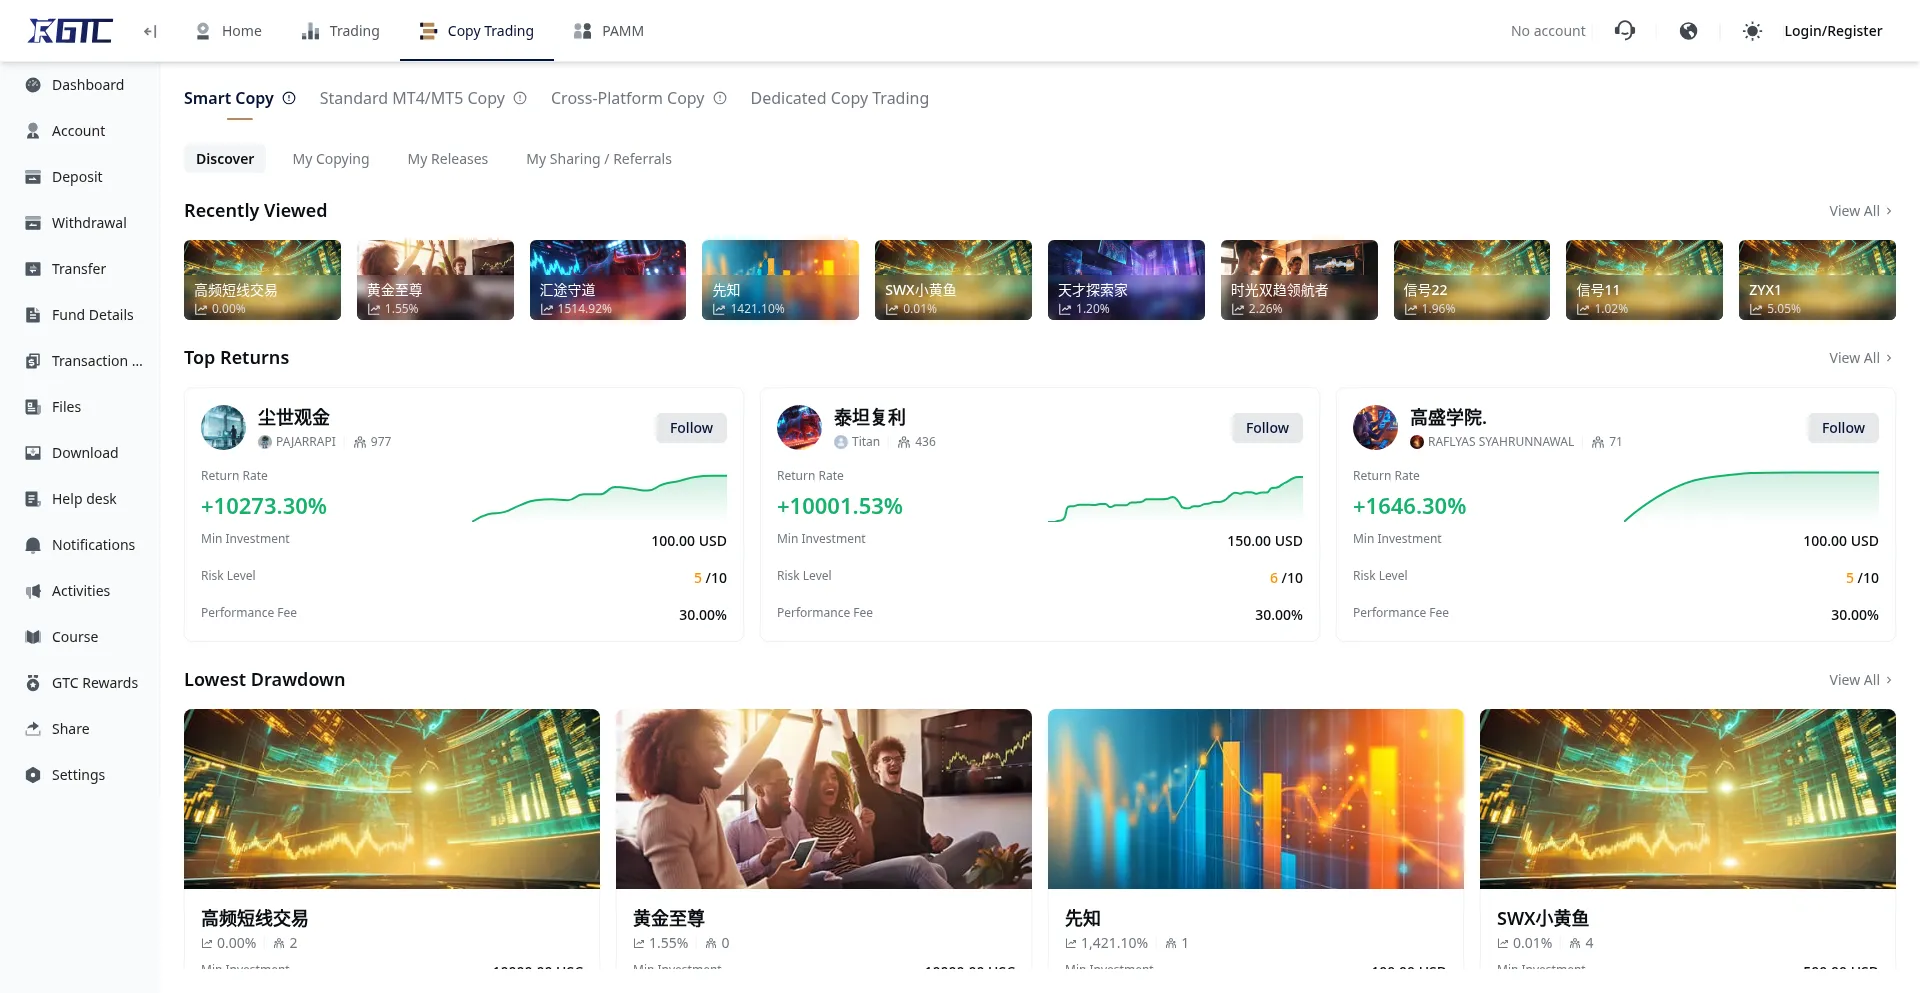Open recently viewed ZYX1 thumbnail
This screenshot has height=993, width=1920.
point(1817,280)
